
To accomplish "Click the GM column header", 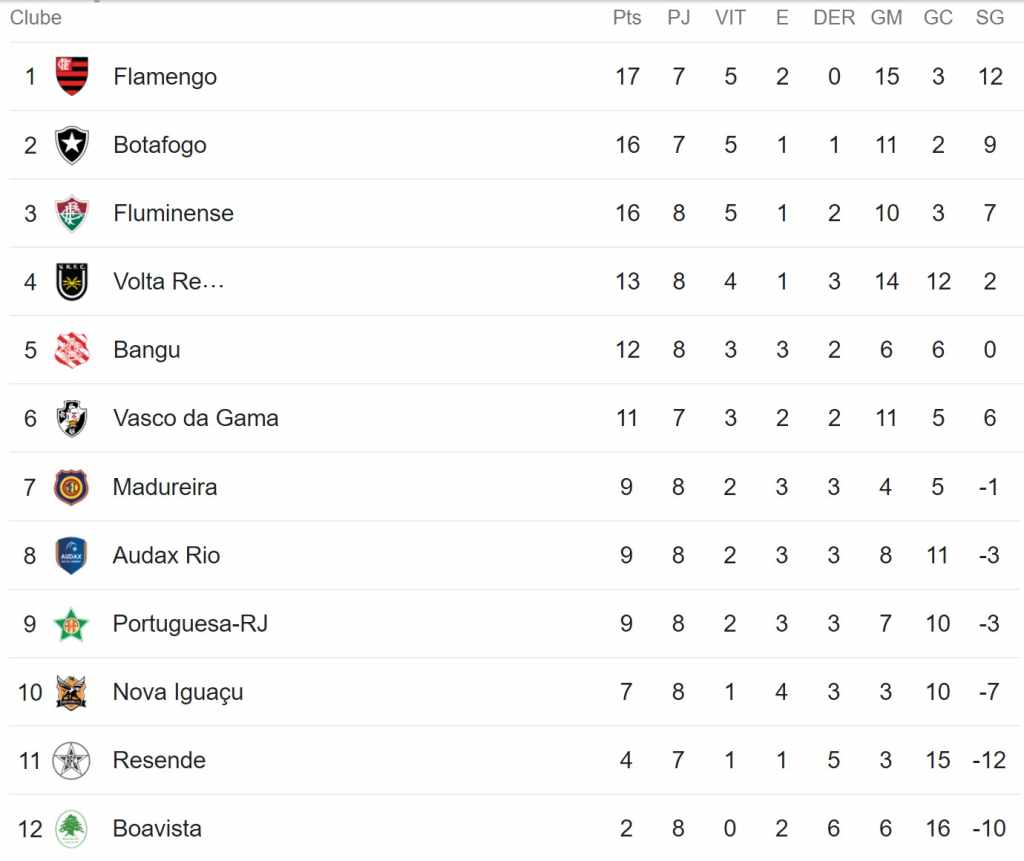I will 886,18.
